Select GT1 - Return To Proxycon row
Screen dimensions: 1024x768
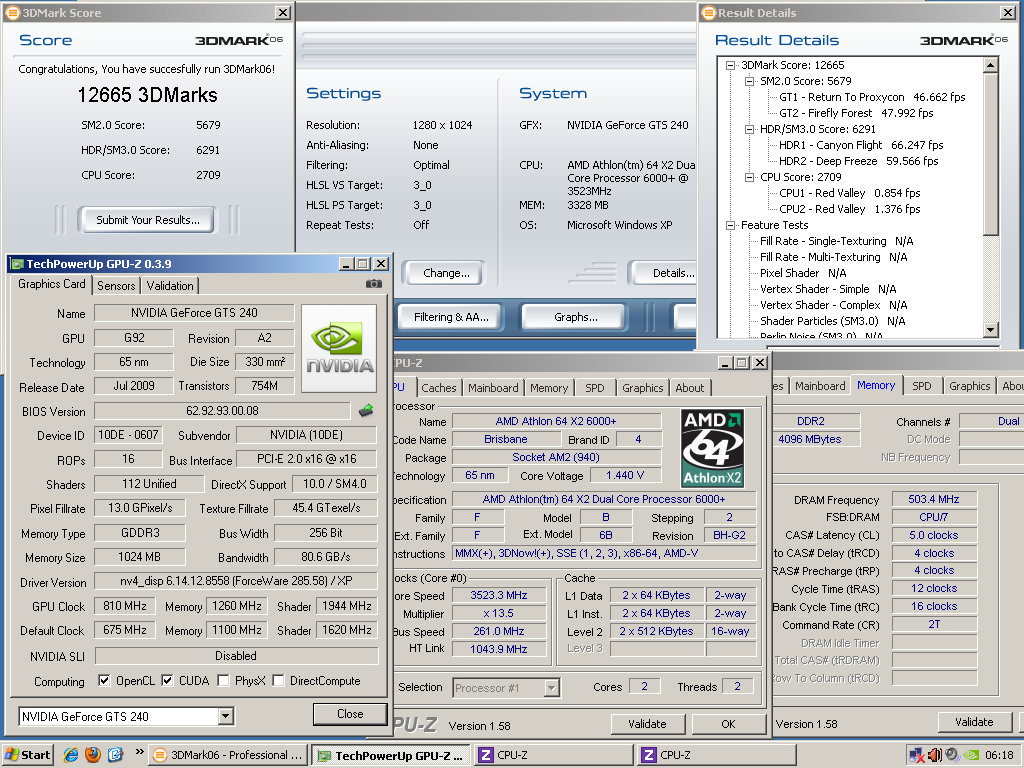pos(872,97)
